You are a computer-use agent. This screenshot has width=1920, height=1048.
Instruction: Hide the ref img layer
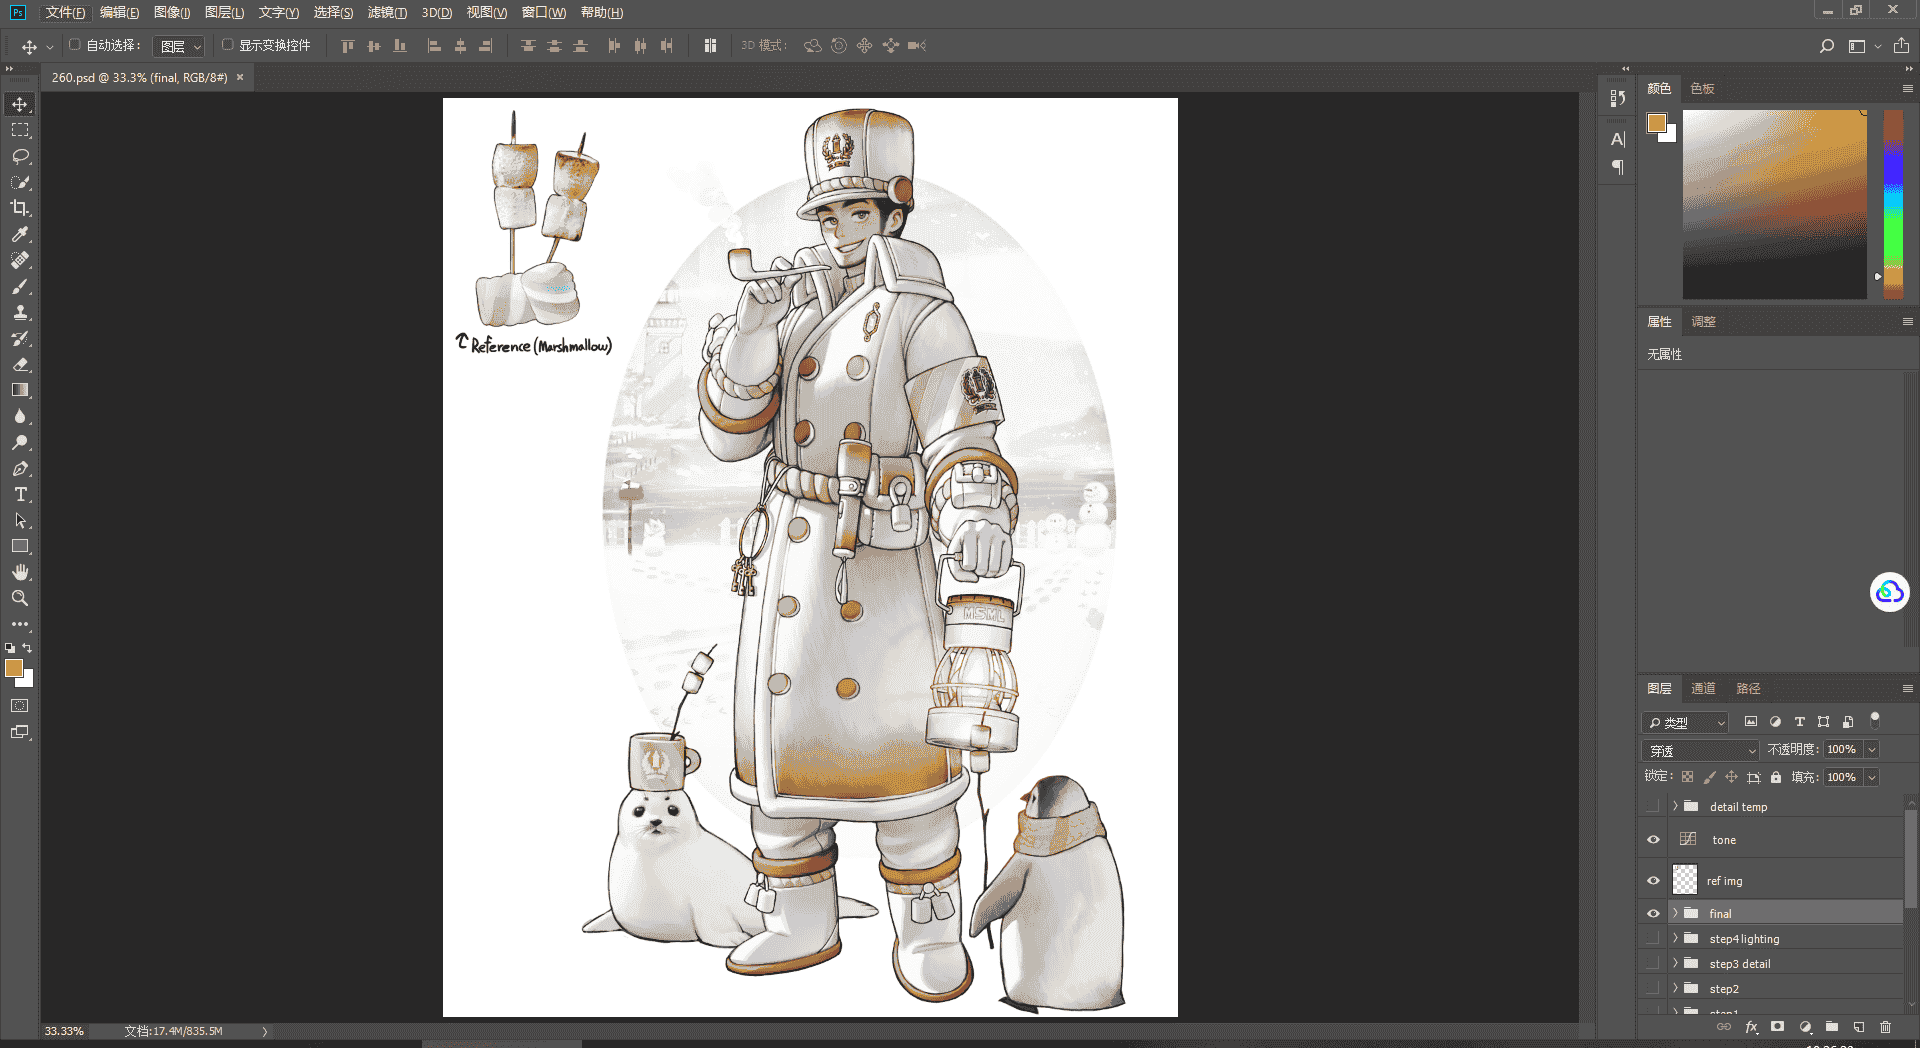[1653, 881]
